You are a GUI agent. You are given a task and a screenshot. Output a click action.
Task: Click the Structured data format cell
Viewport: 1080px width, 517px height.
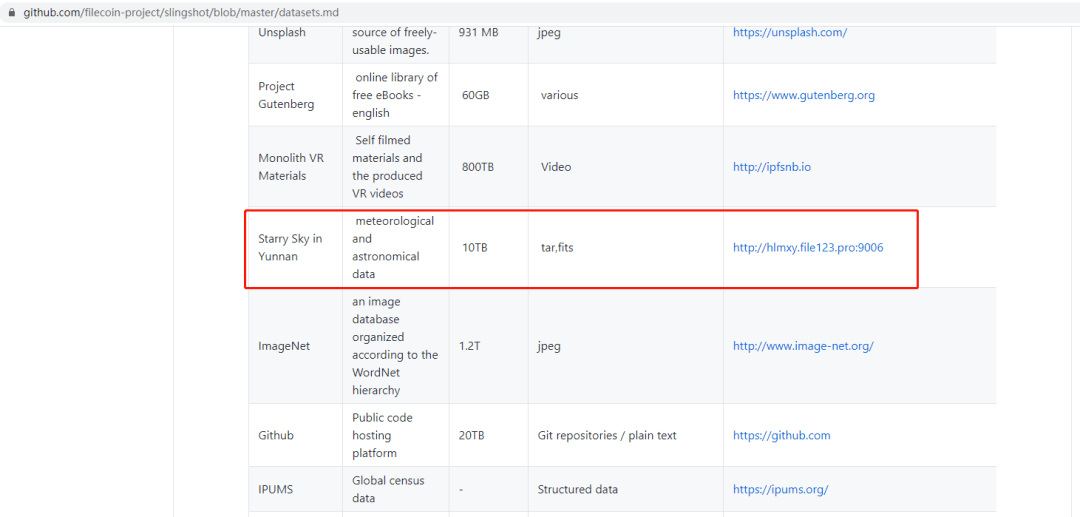(x=625, y=489)
